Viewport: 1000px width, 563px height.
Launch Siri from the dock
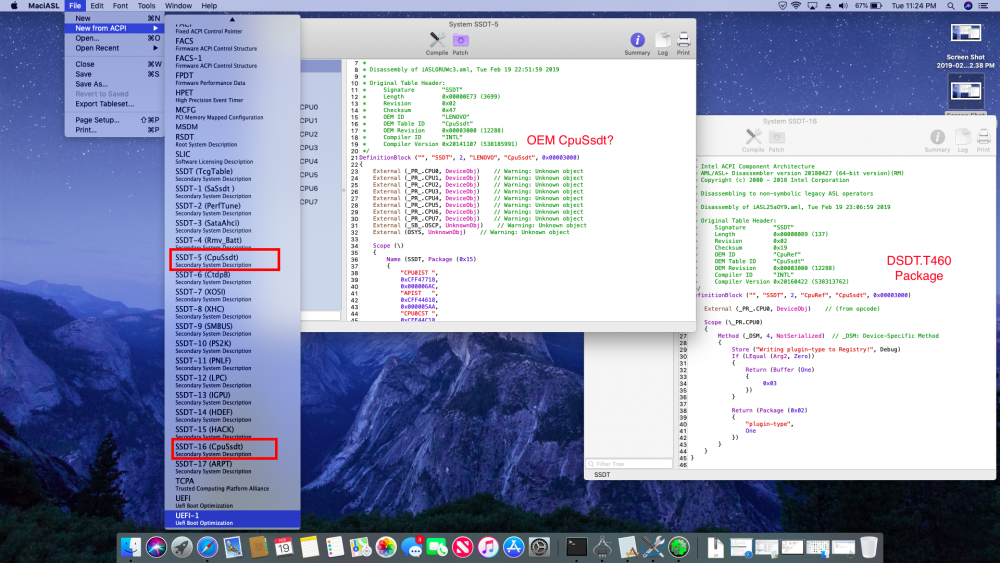pyautogui.click(x=156, y=547)
